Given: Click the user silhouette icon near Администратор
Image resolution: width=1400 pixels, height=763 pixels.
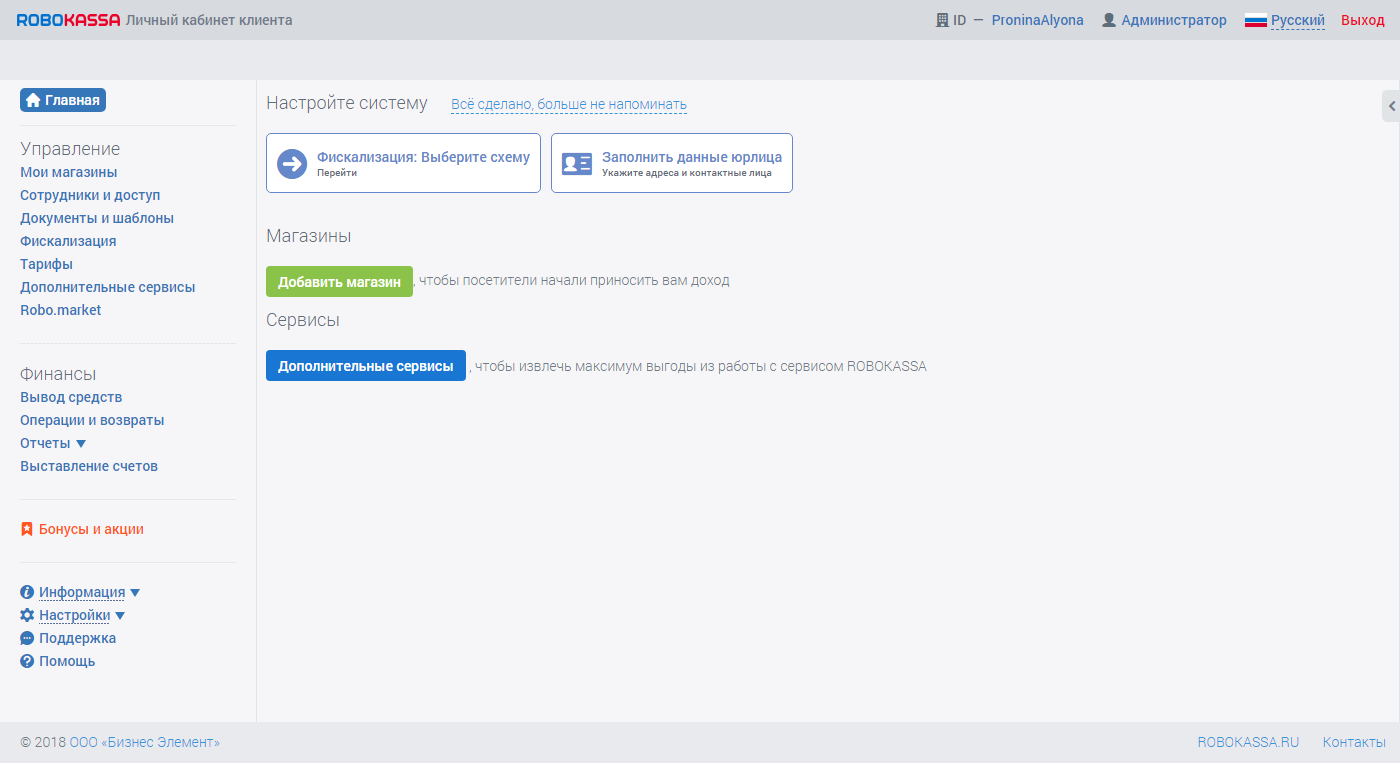Looking at the screenshot, I should point(1108,20).
